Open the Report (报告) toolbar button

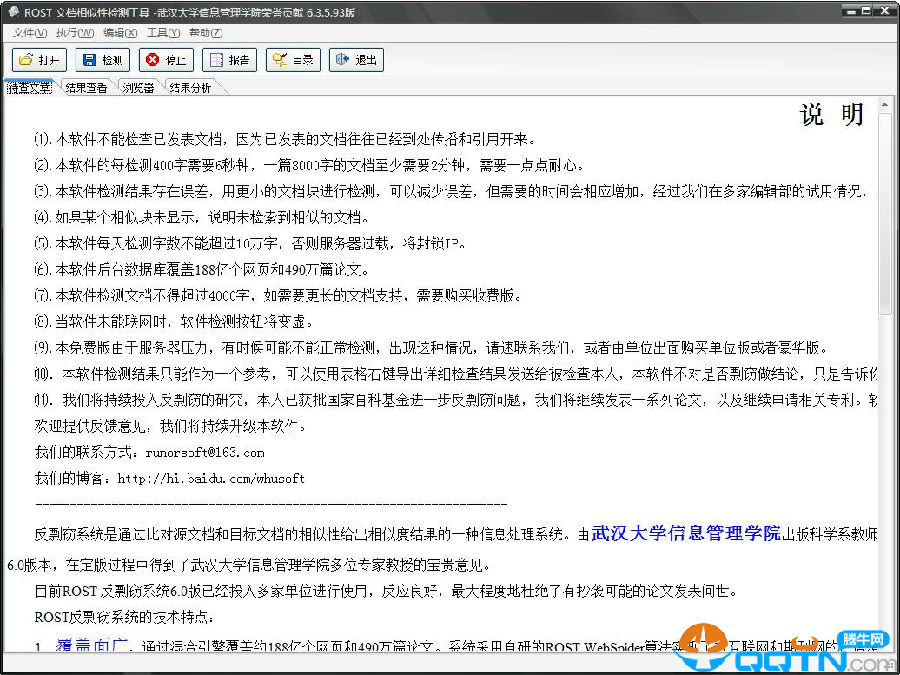229,60
